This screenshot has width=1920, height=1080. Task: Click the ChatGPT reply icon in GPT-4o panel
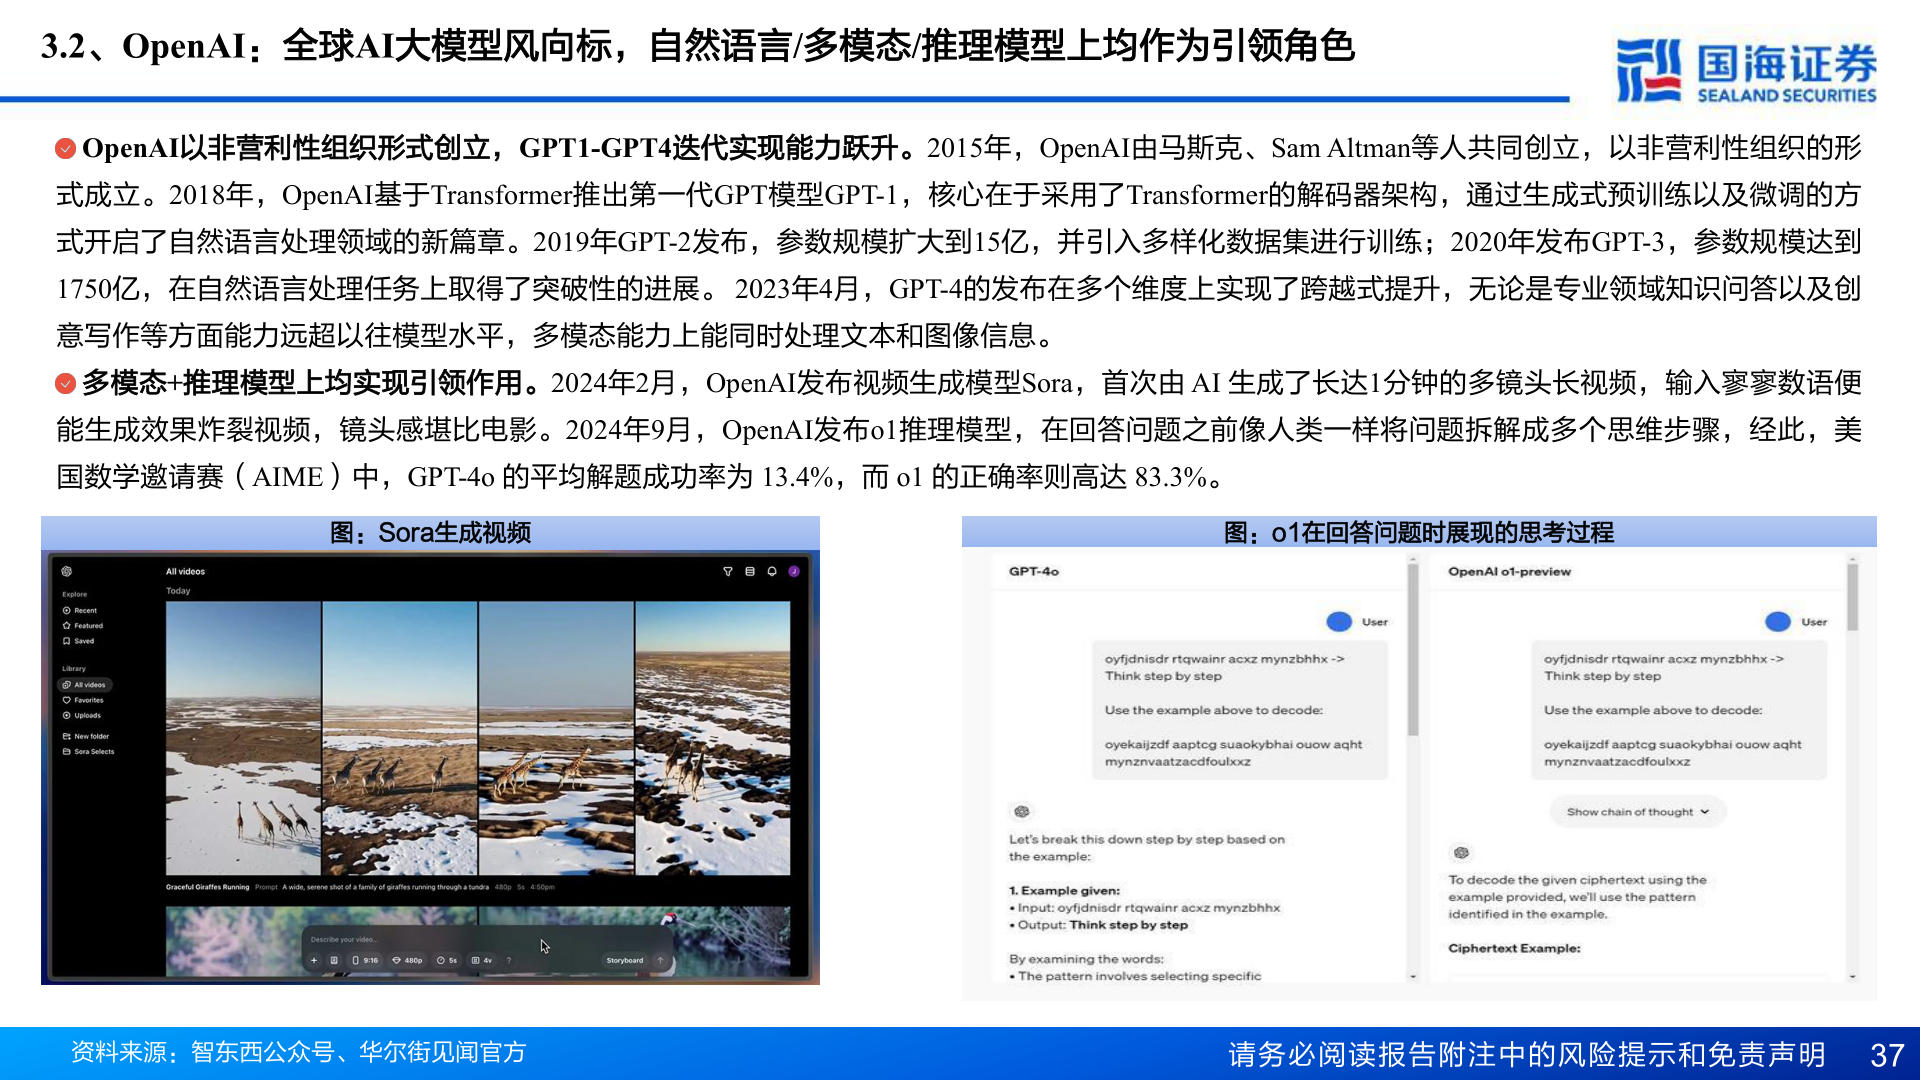click(1022, 811)
